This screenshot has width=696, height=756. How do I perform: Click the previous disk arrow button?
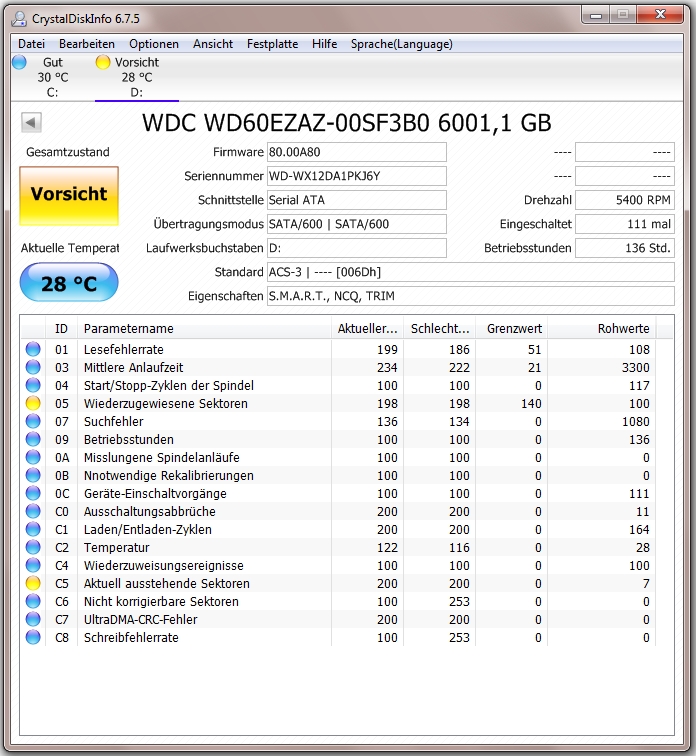point(31,122)
